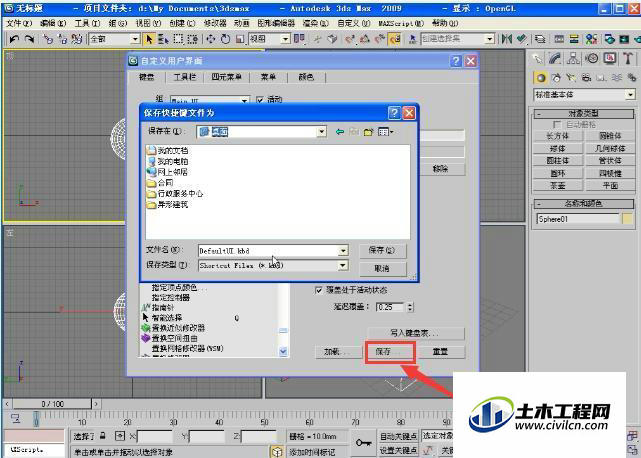Click the Undo arrow in main toolbar
Viewport: 641px width, 458px height.
click(14, 39)
